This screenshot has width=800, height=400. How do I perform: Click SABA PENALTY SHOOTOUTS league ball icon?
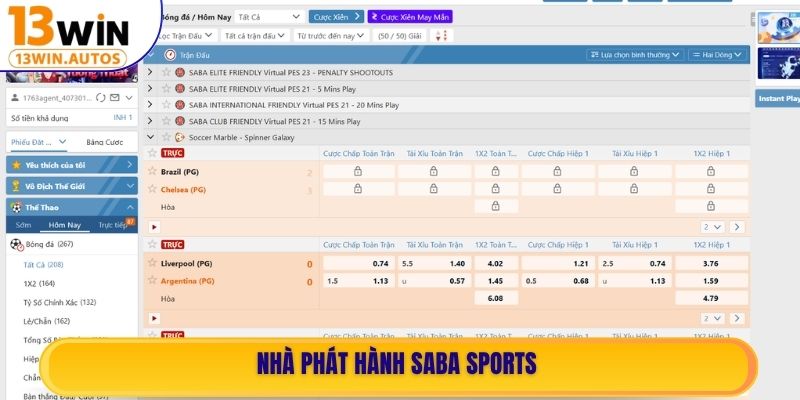pyautogui.click(x=180, y=72)
